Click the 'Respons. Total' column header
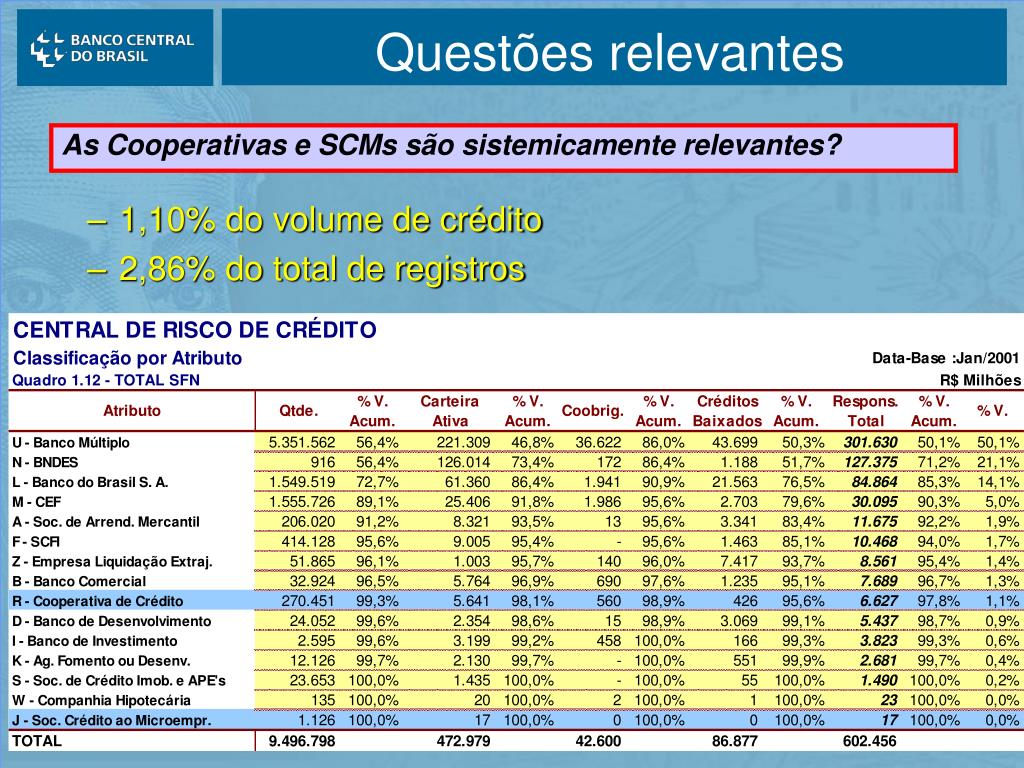1024x768 pixels. [865, 411]
